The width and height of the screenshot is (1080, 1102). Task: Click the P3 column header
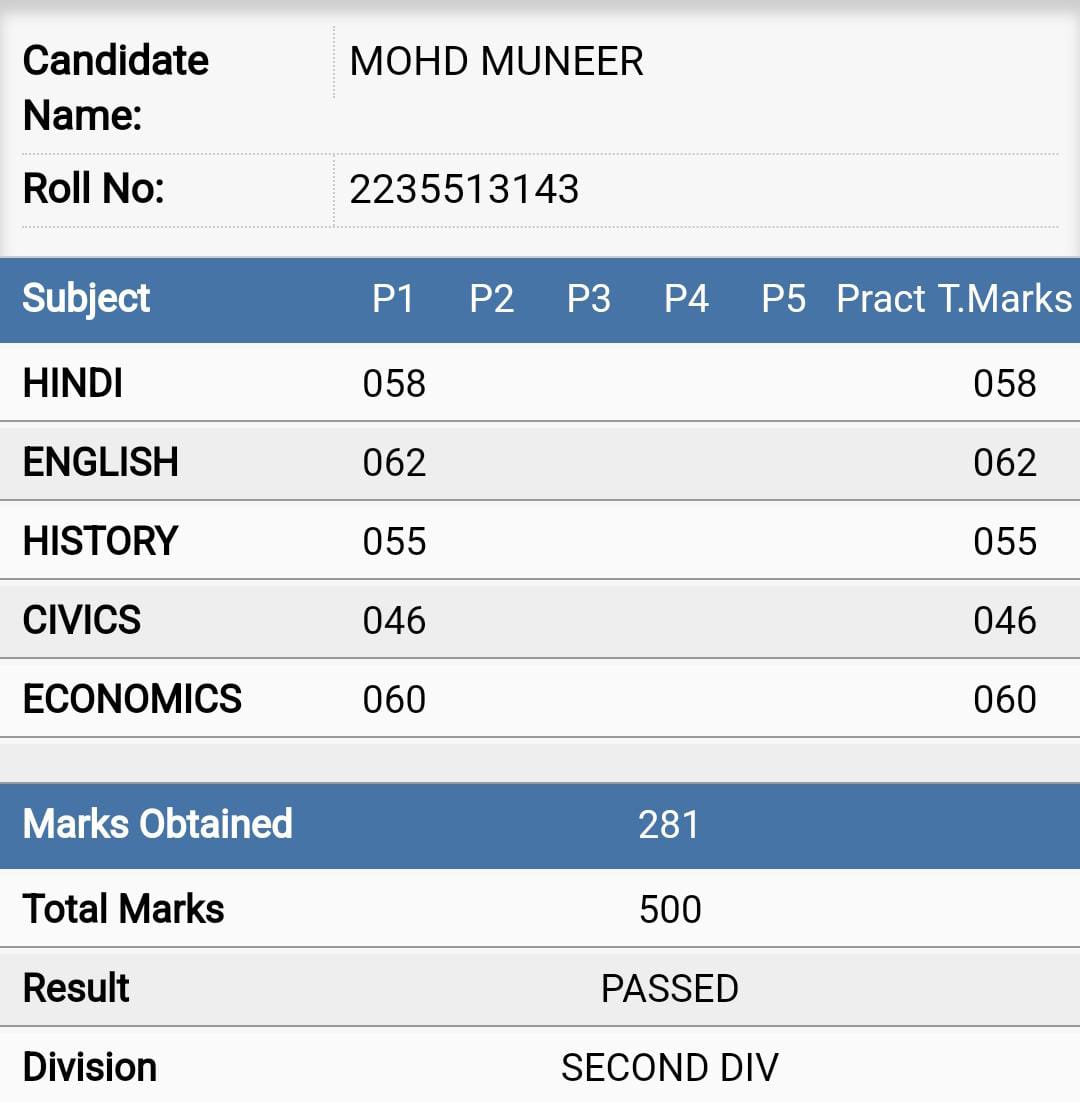point(589,299)
